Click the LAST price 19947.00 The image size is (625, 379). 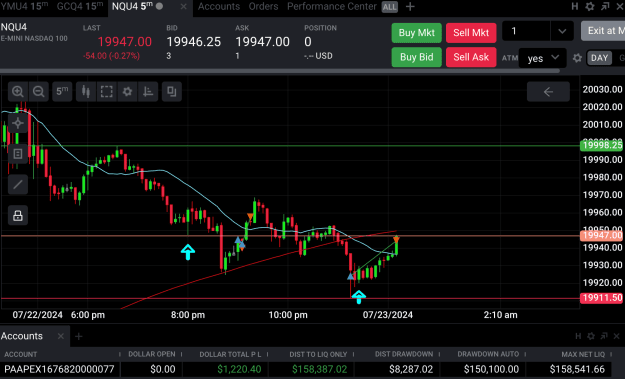click(124, 41)
